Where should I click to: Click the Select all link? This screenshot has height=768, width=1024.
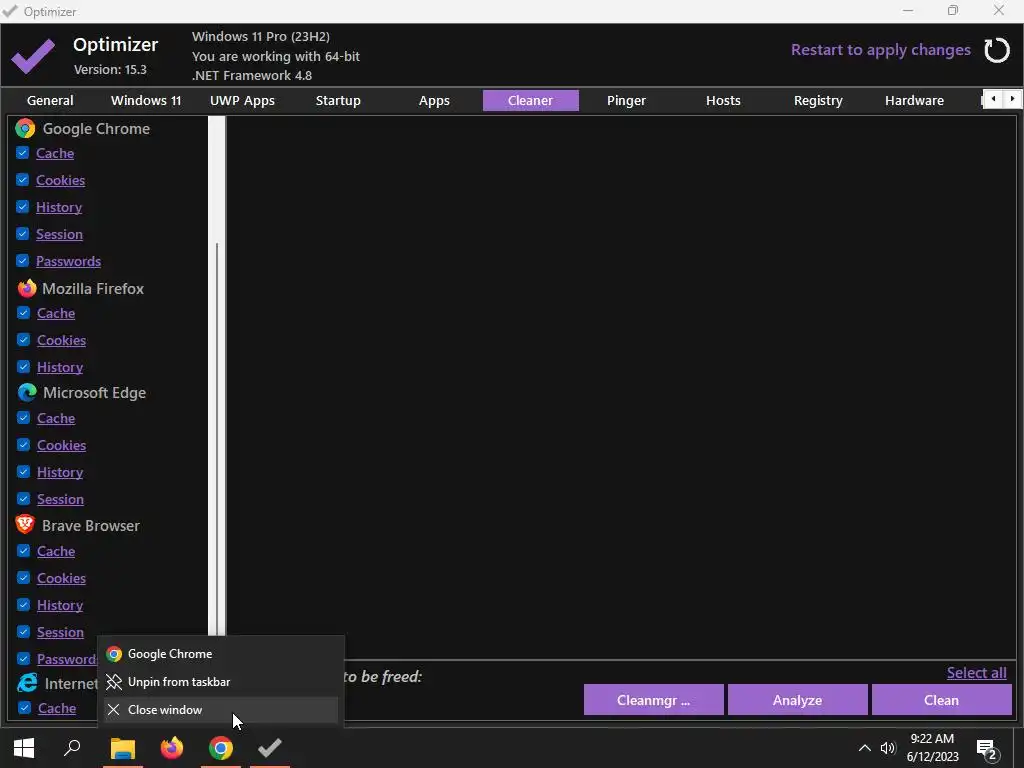coord(976,673)
